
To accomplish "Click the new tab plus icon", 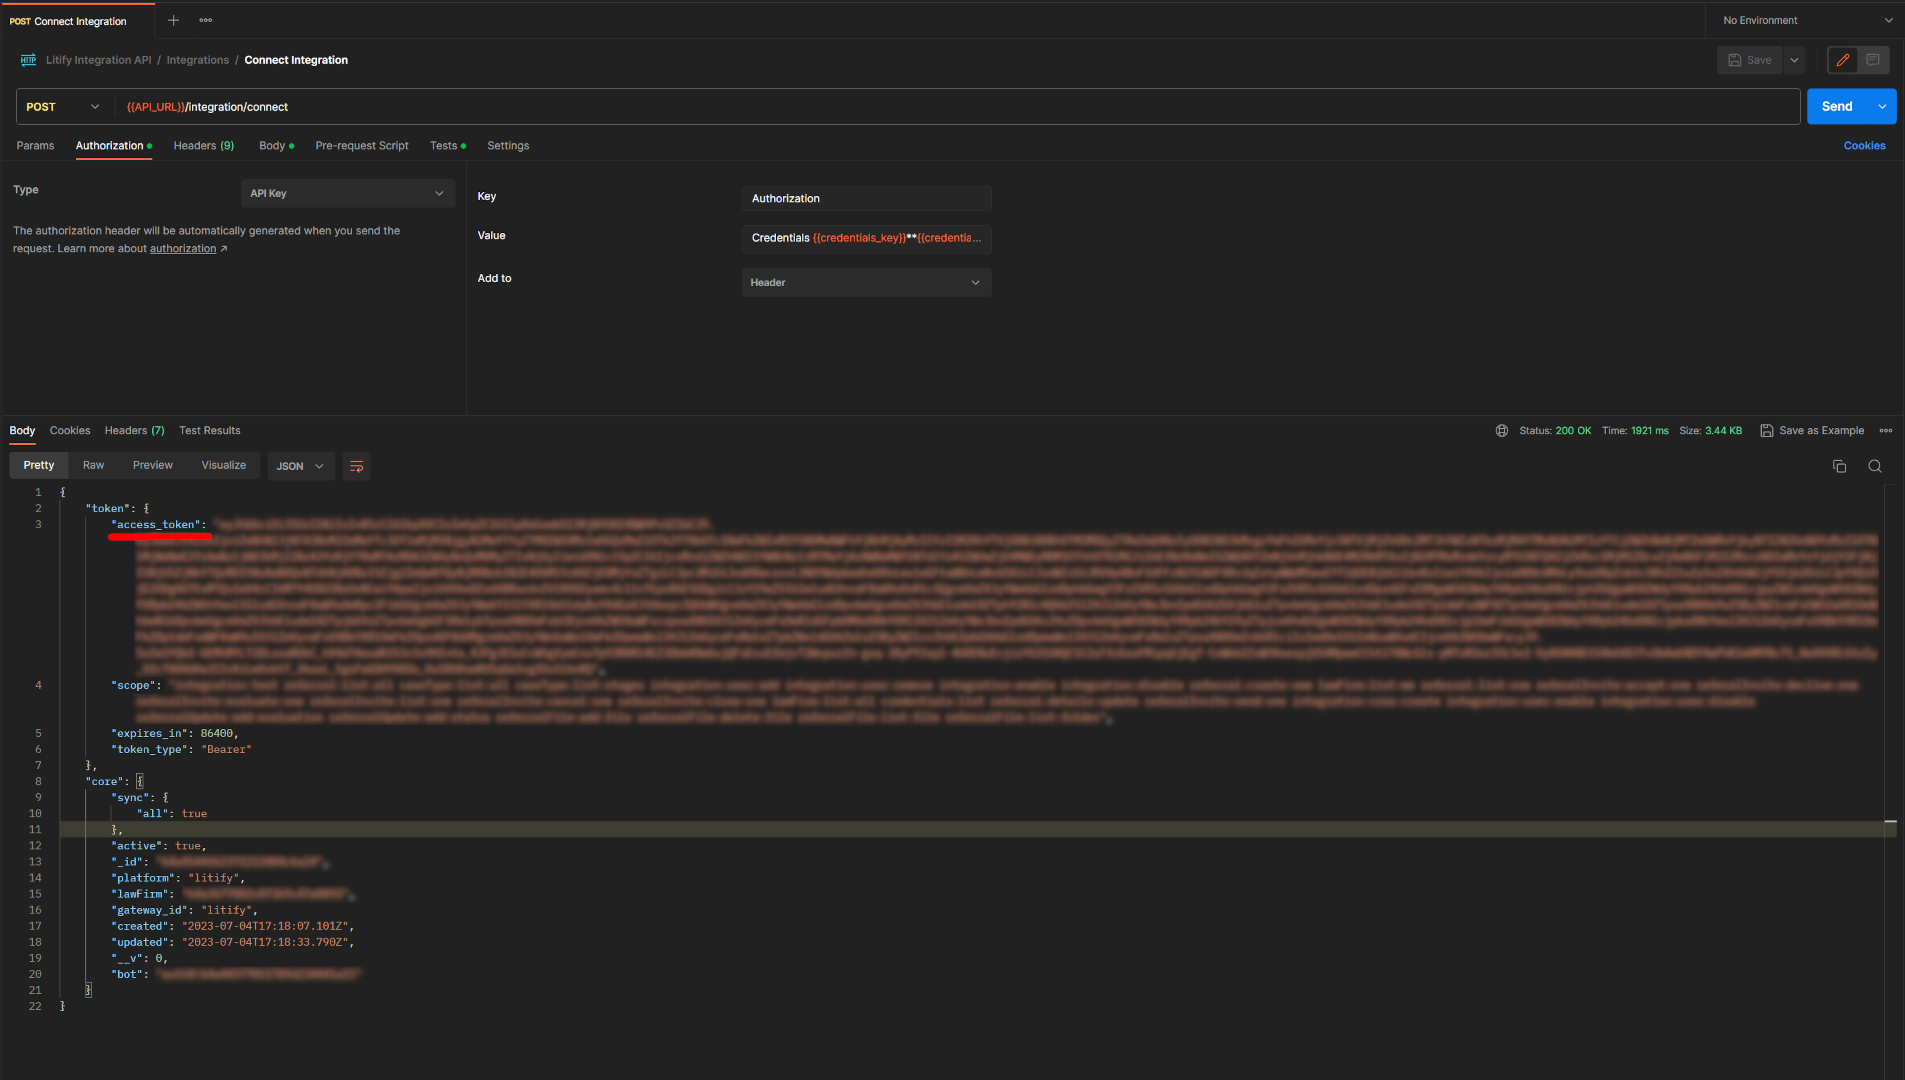I will [x=173, y=20].
